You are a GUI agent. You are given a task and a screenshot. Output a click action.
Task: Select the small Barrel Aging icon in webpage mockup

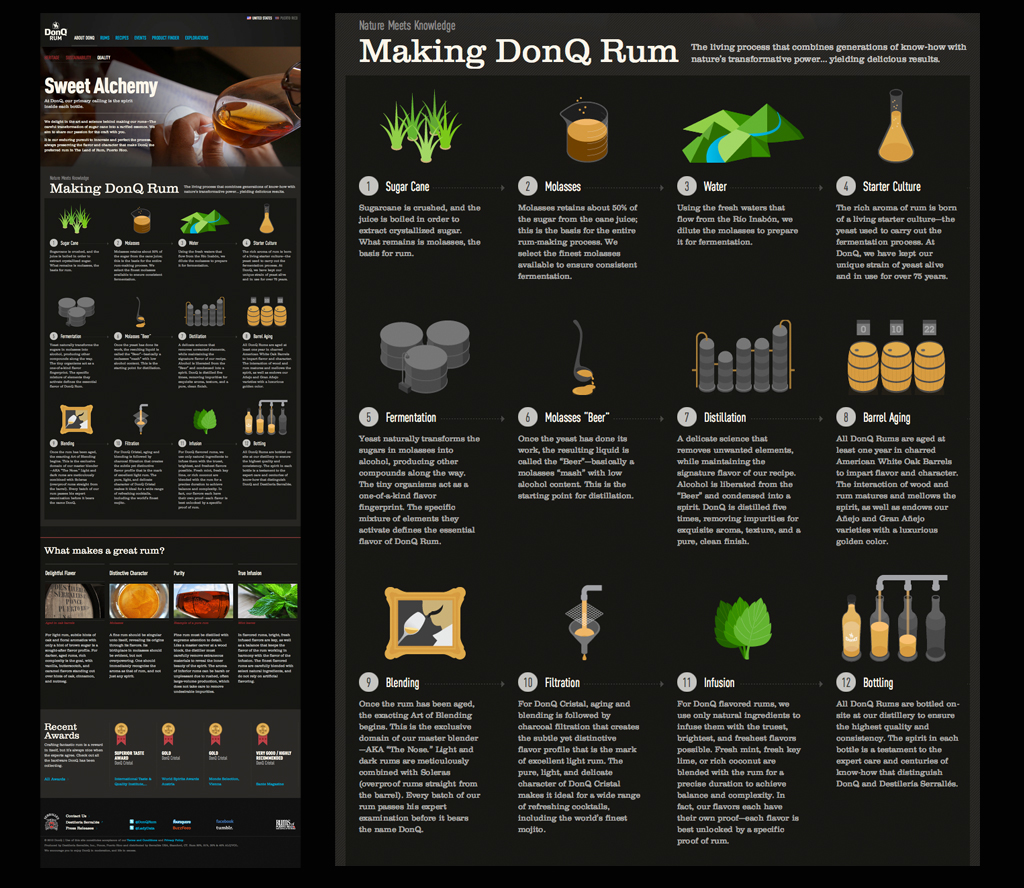pyautogui.click(x=266, y=311)
